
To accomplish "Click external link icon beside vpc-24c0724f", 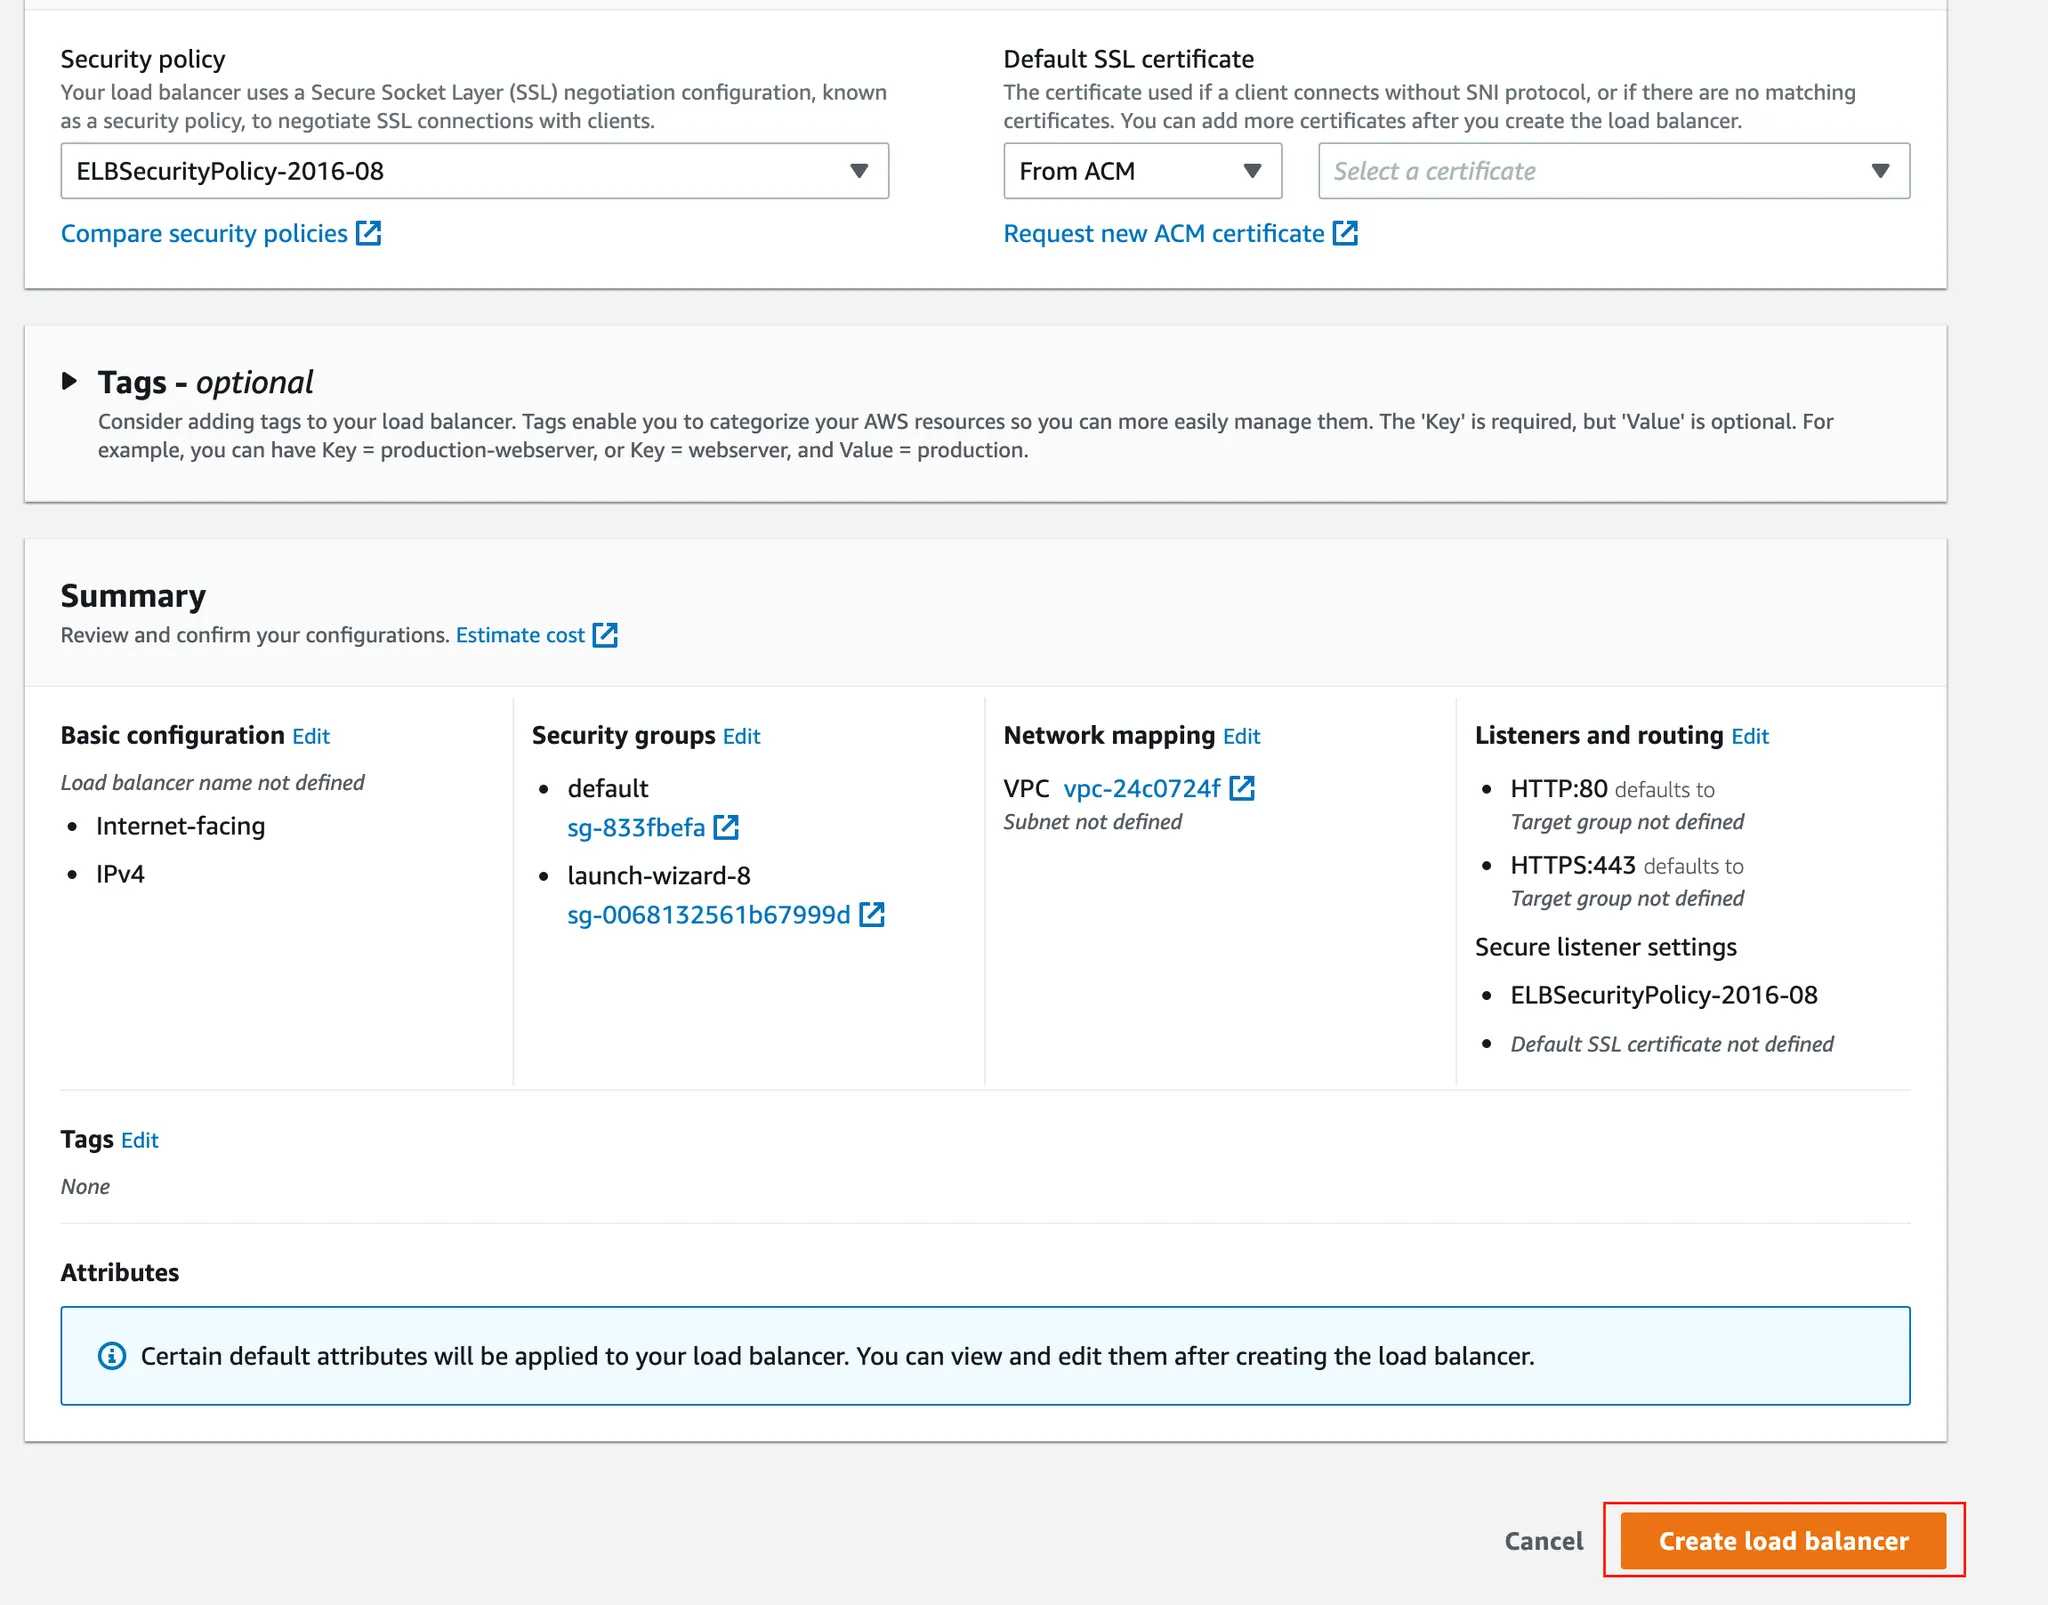I will (1242, 788).
